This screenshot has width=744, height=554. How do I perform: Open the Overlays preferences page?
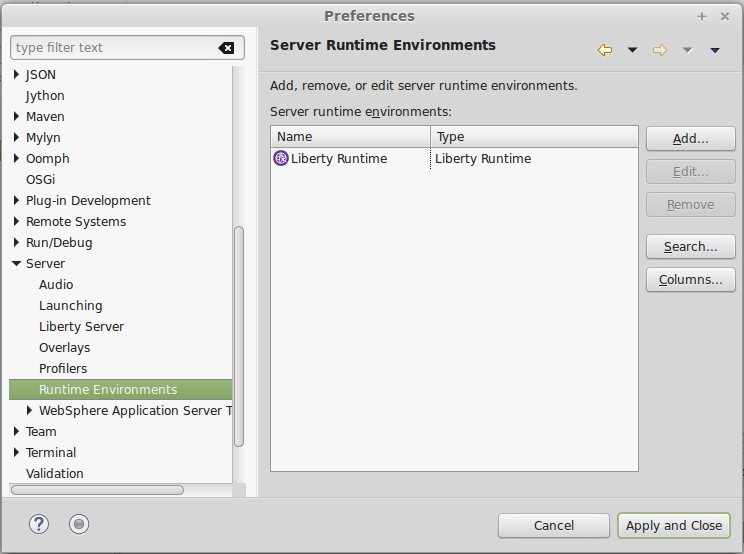coord(65,348)
